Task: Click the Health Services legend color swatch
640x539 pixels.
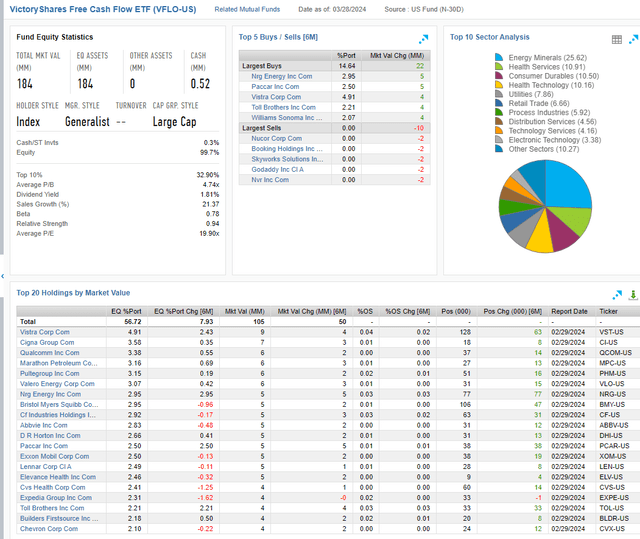Action: pos(500,66)
